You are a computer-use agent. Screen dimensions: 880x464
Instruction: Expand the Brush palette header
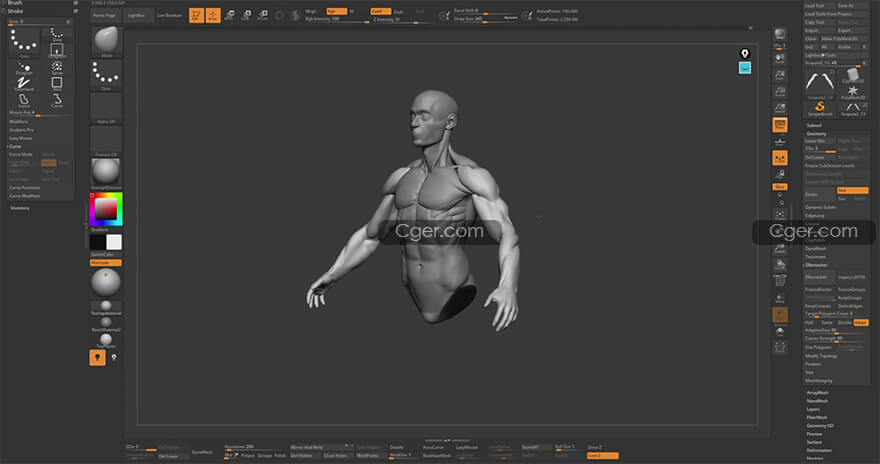click(15, 3)
